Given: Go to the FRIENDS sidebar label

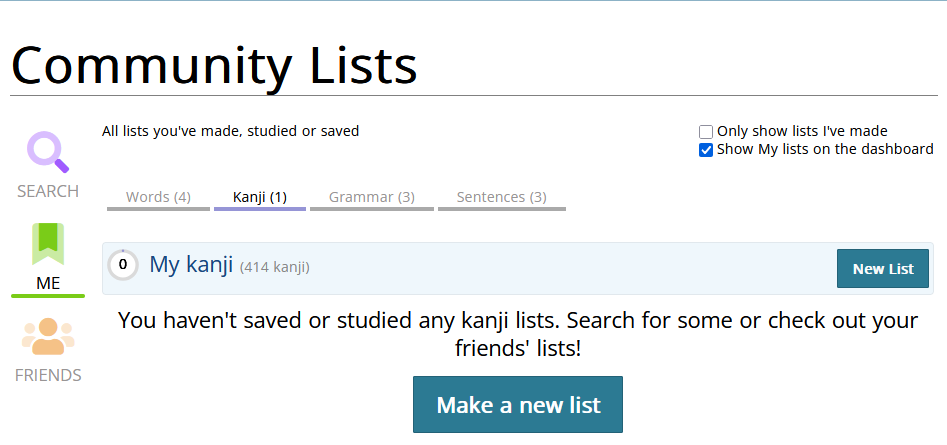Looking at the screenshot, I should pyautogui.click(x=48, y=375).
